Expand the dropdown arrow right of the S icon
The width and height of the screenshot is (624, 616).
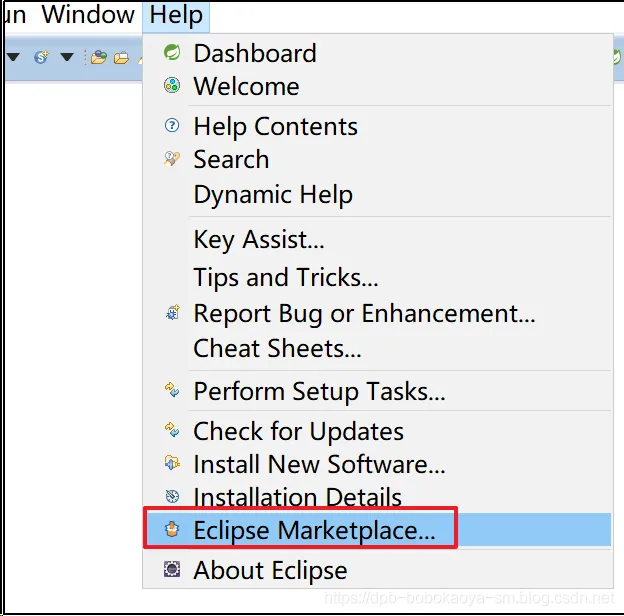[66, 57]
